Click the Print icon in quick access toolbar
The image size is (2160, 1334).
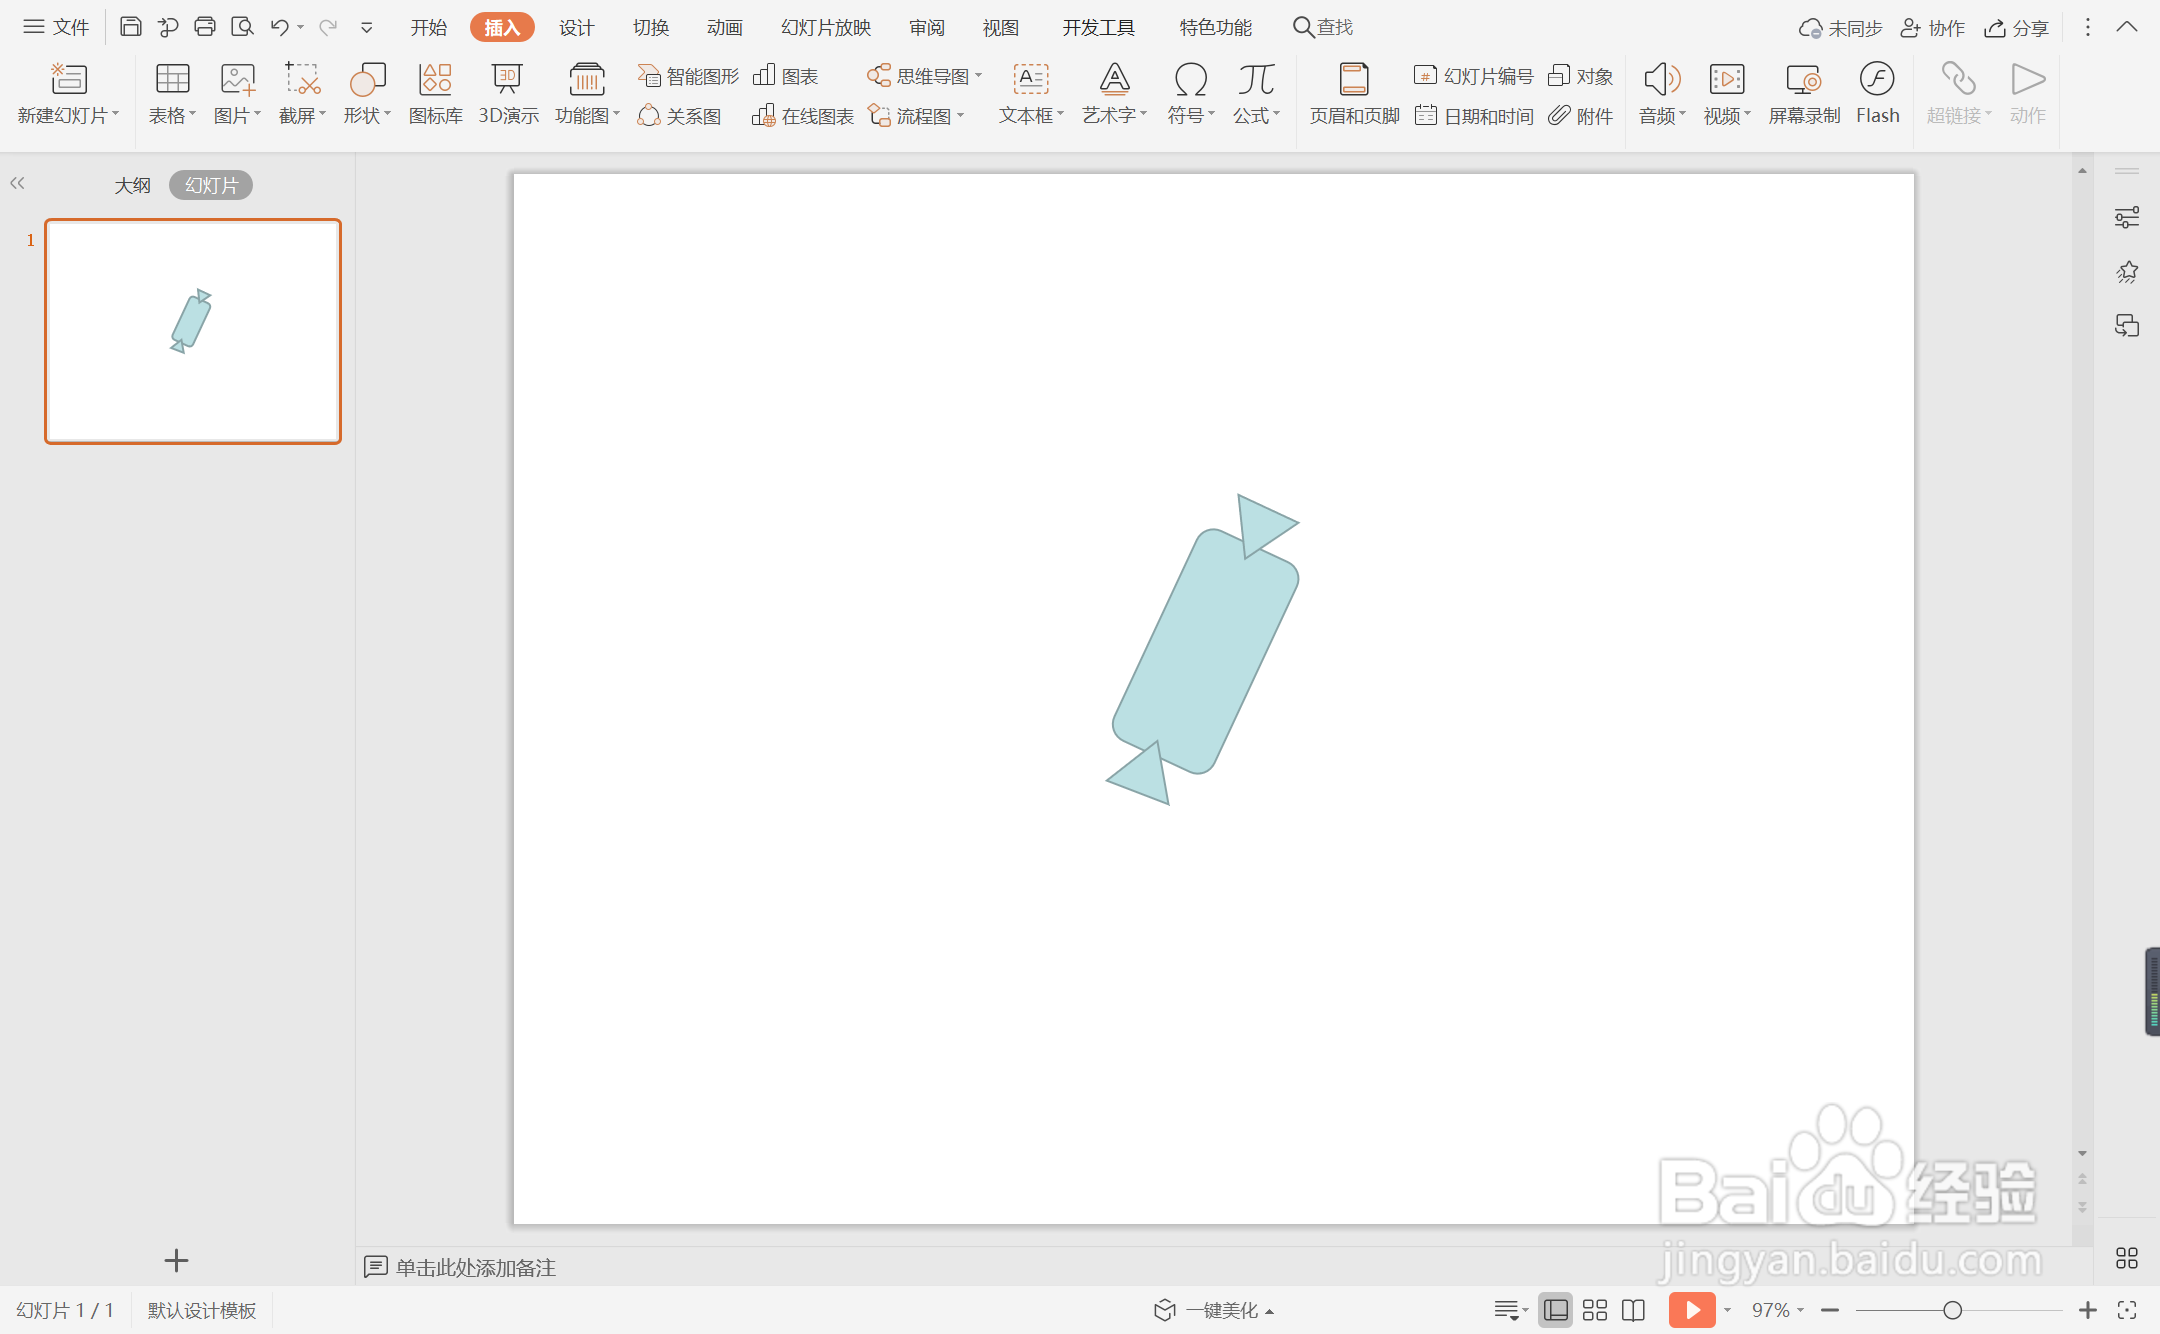pos(205,27)
